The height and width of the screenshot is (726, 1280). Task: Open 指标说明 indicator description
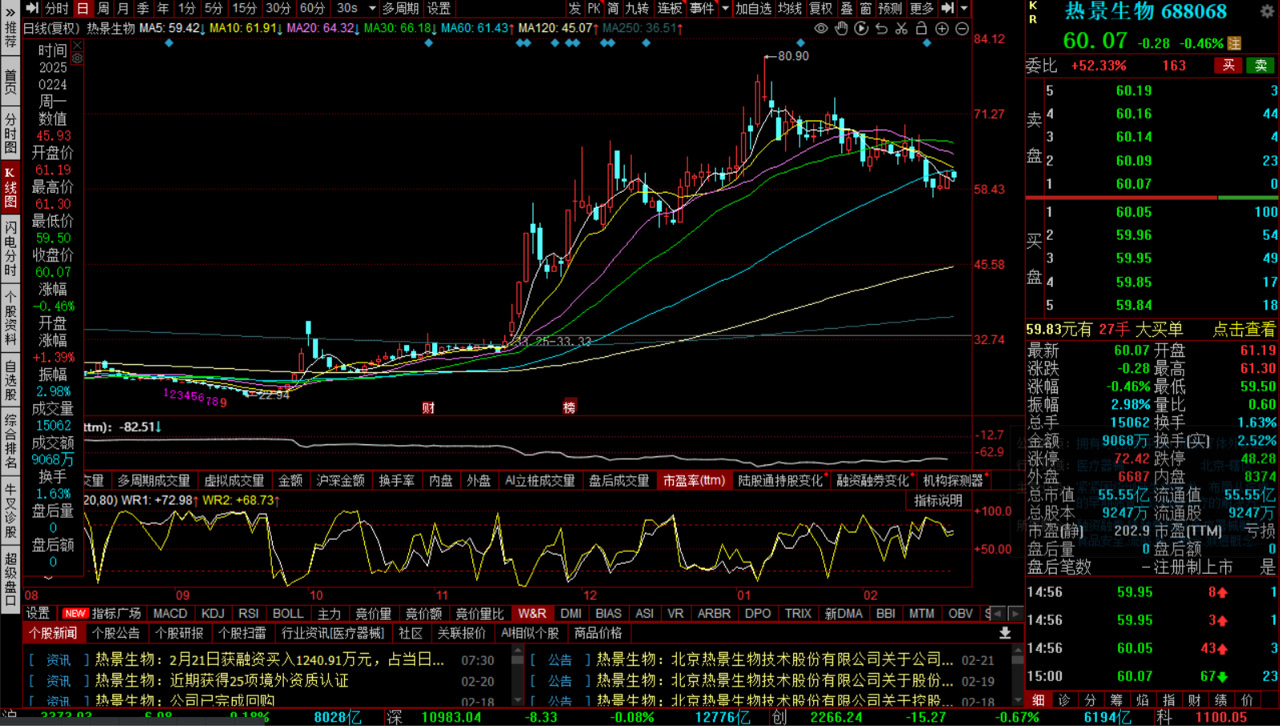click(x=938, y=500)
